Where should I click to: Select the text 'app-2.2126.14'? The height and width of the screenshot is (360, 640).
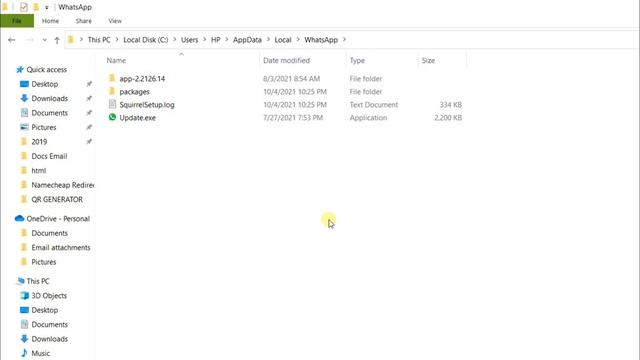point(142,79)
